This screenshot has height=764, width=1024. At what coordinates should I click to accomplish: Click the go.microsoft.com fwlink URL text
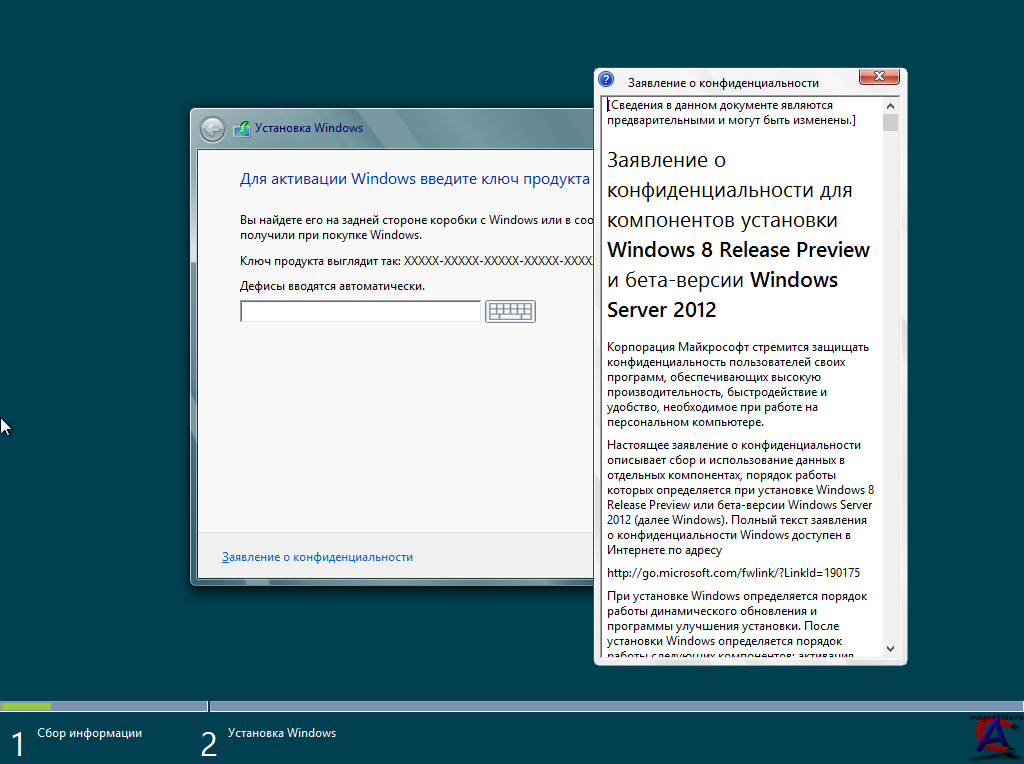tap(733, 573)
